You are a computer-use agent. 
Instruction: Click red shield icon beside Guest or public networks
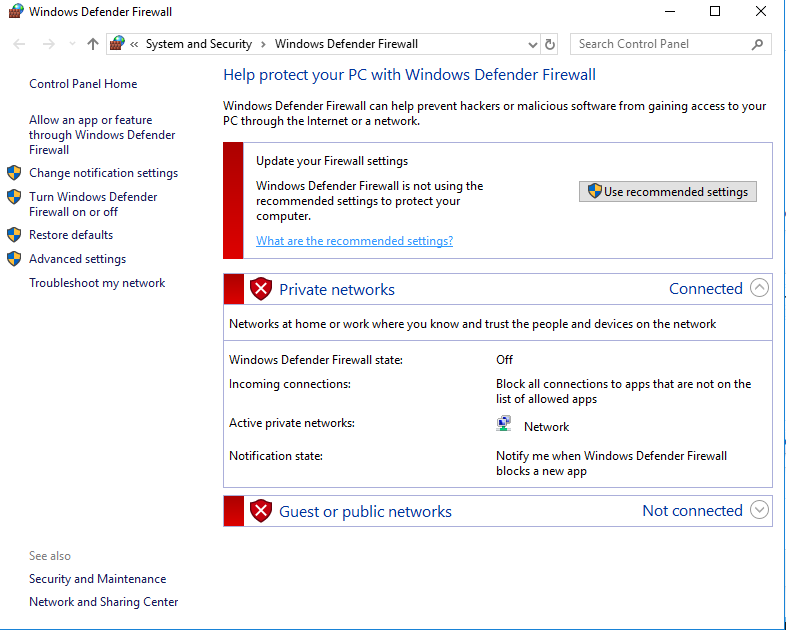pos(261,511)
